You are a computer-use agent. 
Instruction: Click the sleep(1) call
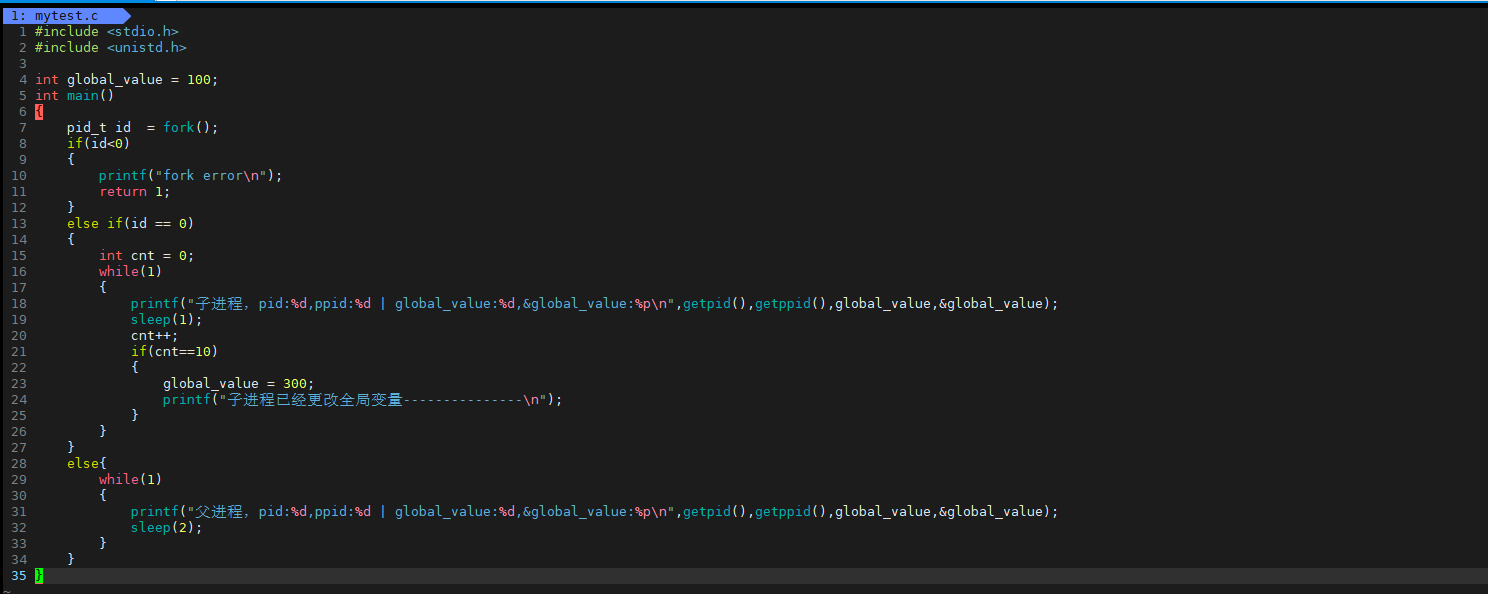coord(167,320)
